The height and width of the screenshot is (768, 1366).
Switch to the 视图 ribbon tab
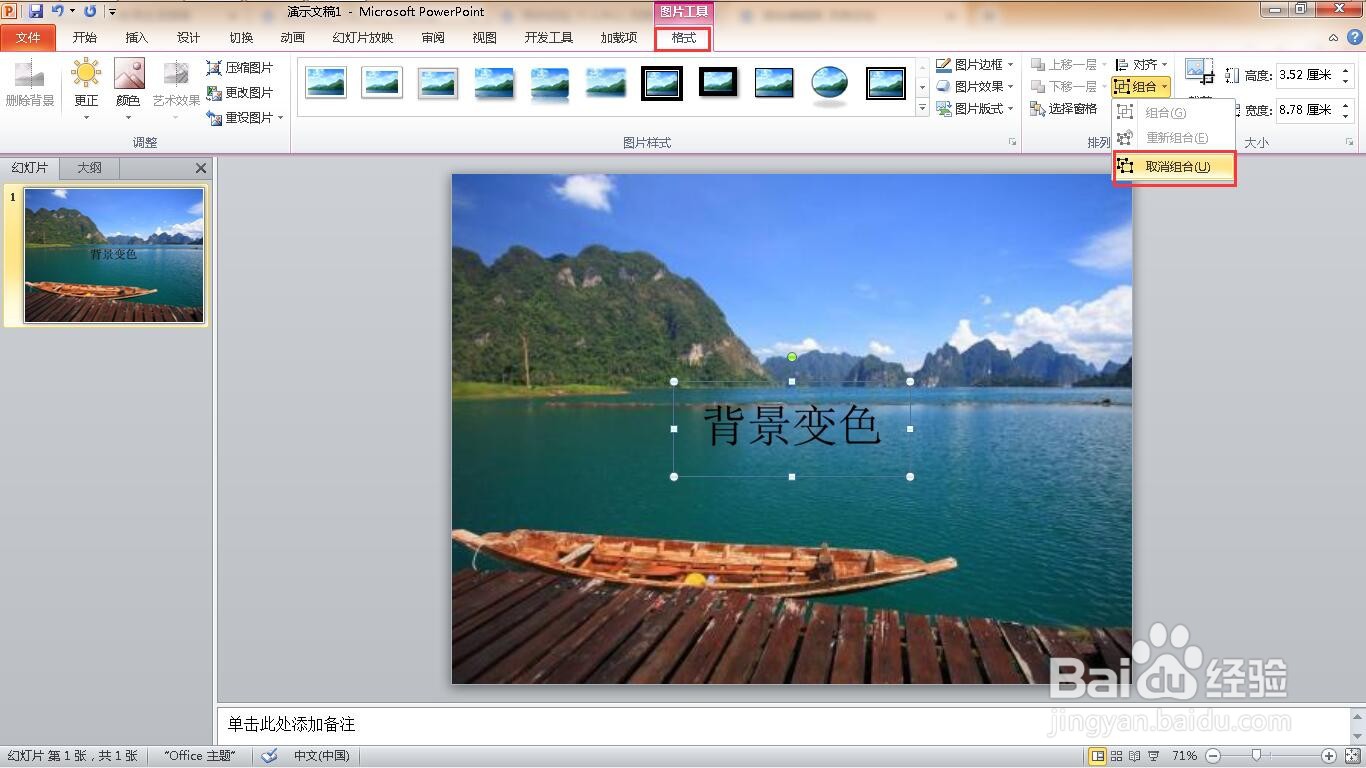tap(485, 38)
